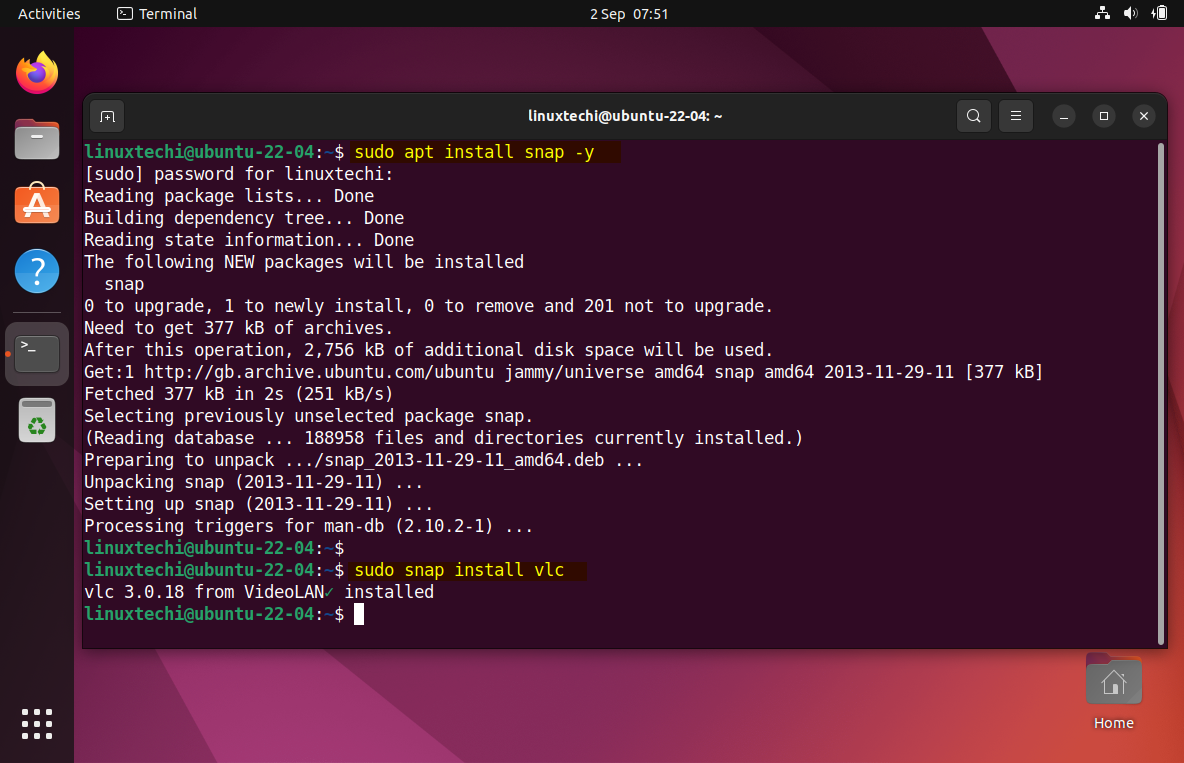Viewport: 1184px width, 763px height.
Task: Show the applications grid
Action: pos(37,724)
